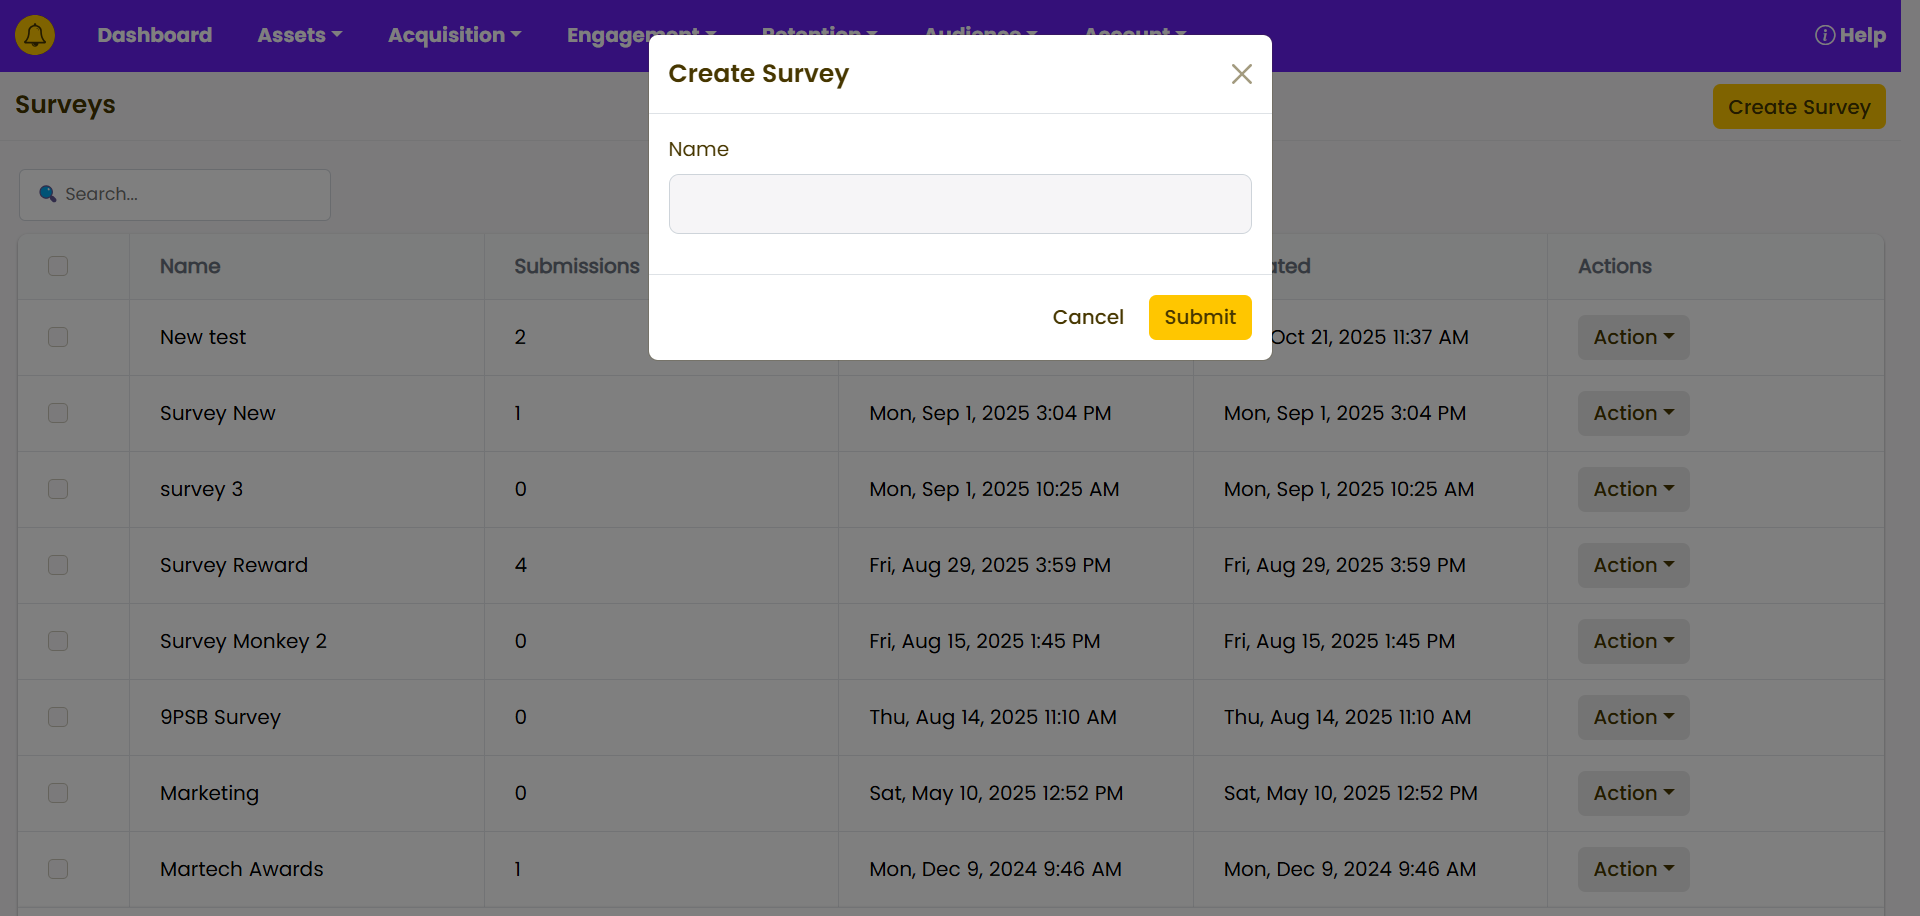This screenshot has width=1920, height=916.
Task: Open Action dropdown for Martech Awards
Action: pos(1632,869)
